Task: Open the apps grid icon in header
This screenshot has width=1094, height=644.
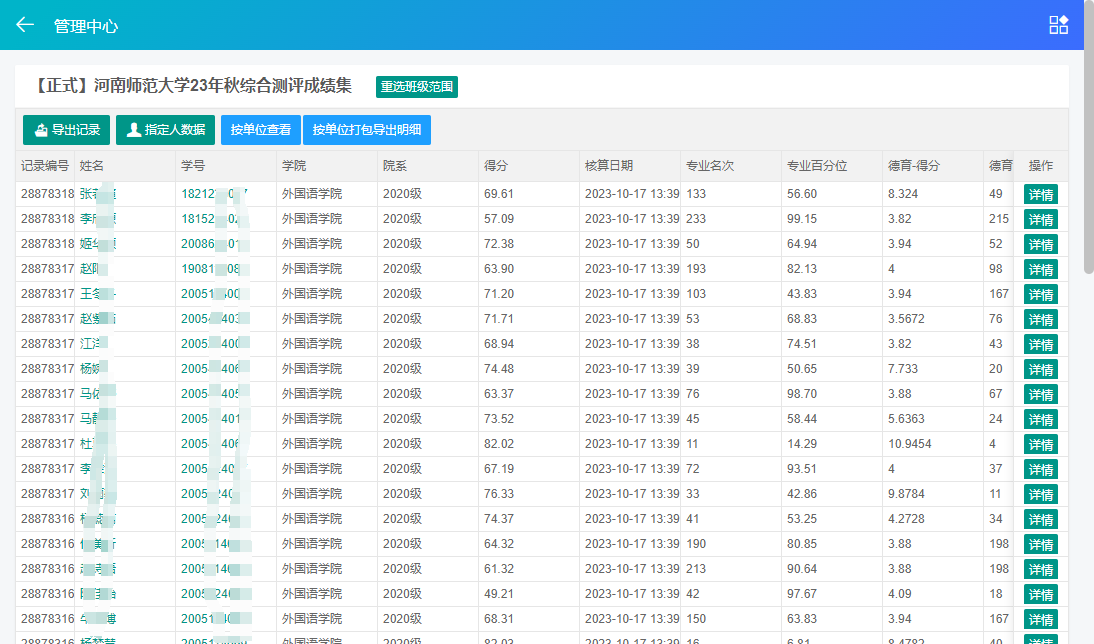Action: [x=1058, y=25]
